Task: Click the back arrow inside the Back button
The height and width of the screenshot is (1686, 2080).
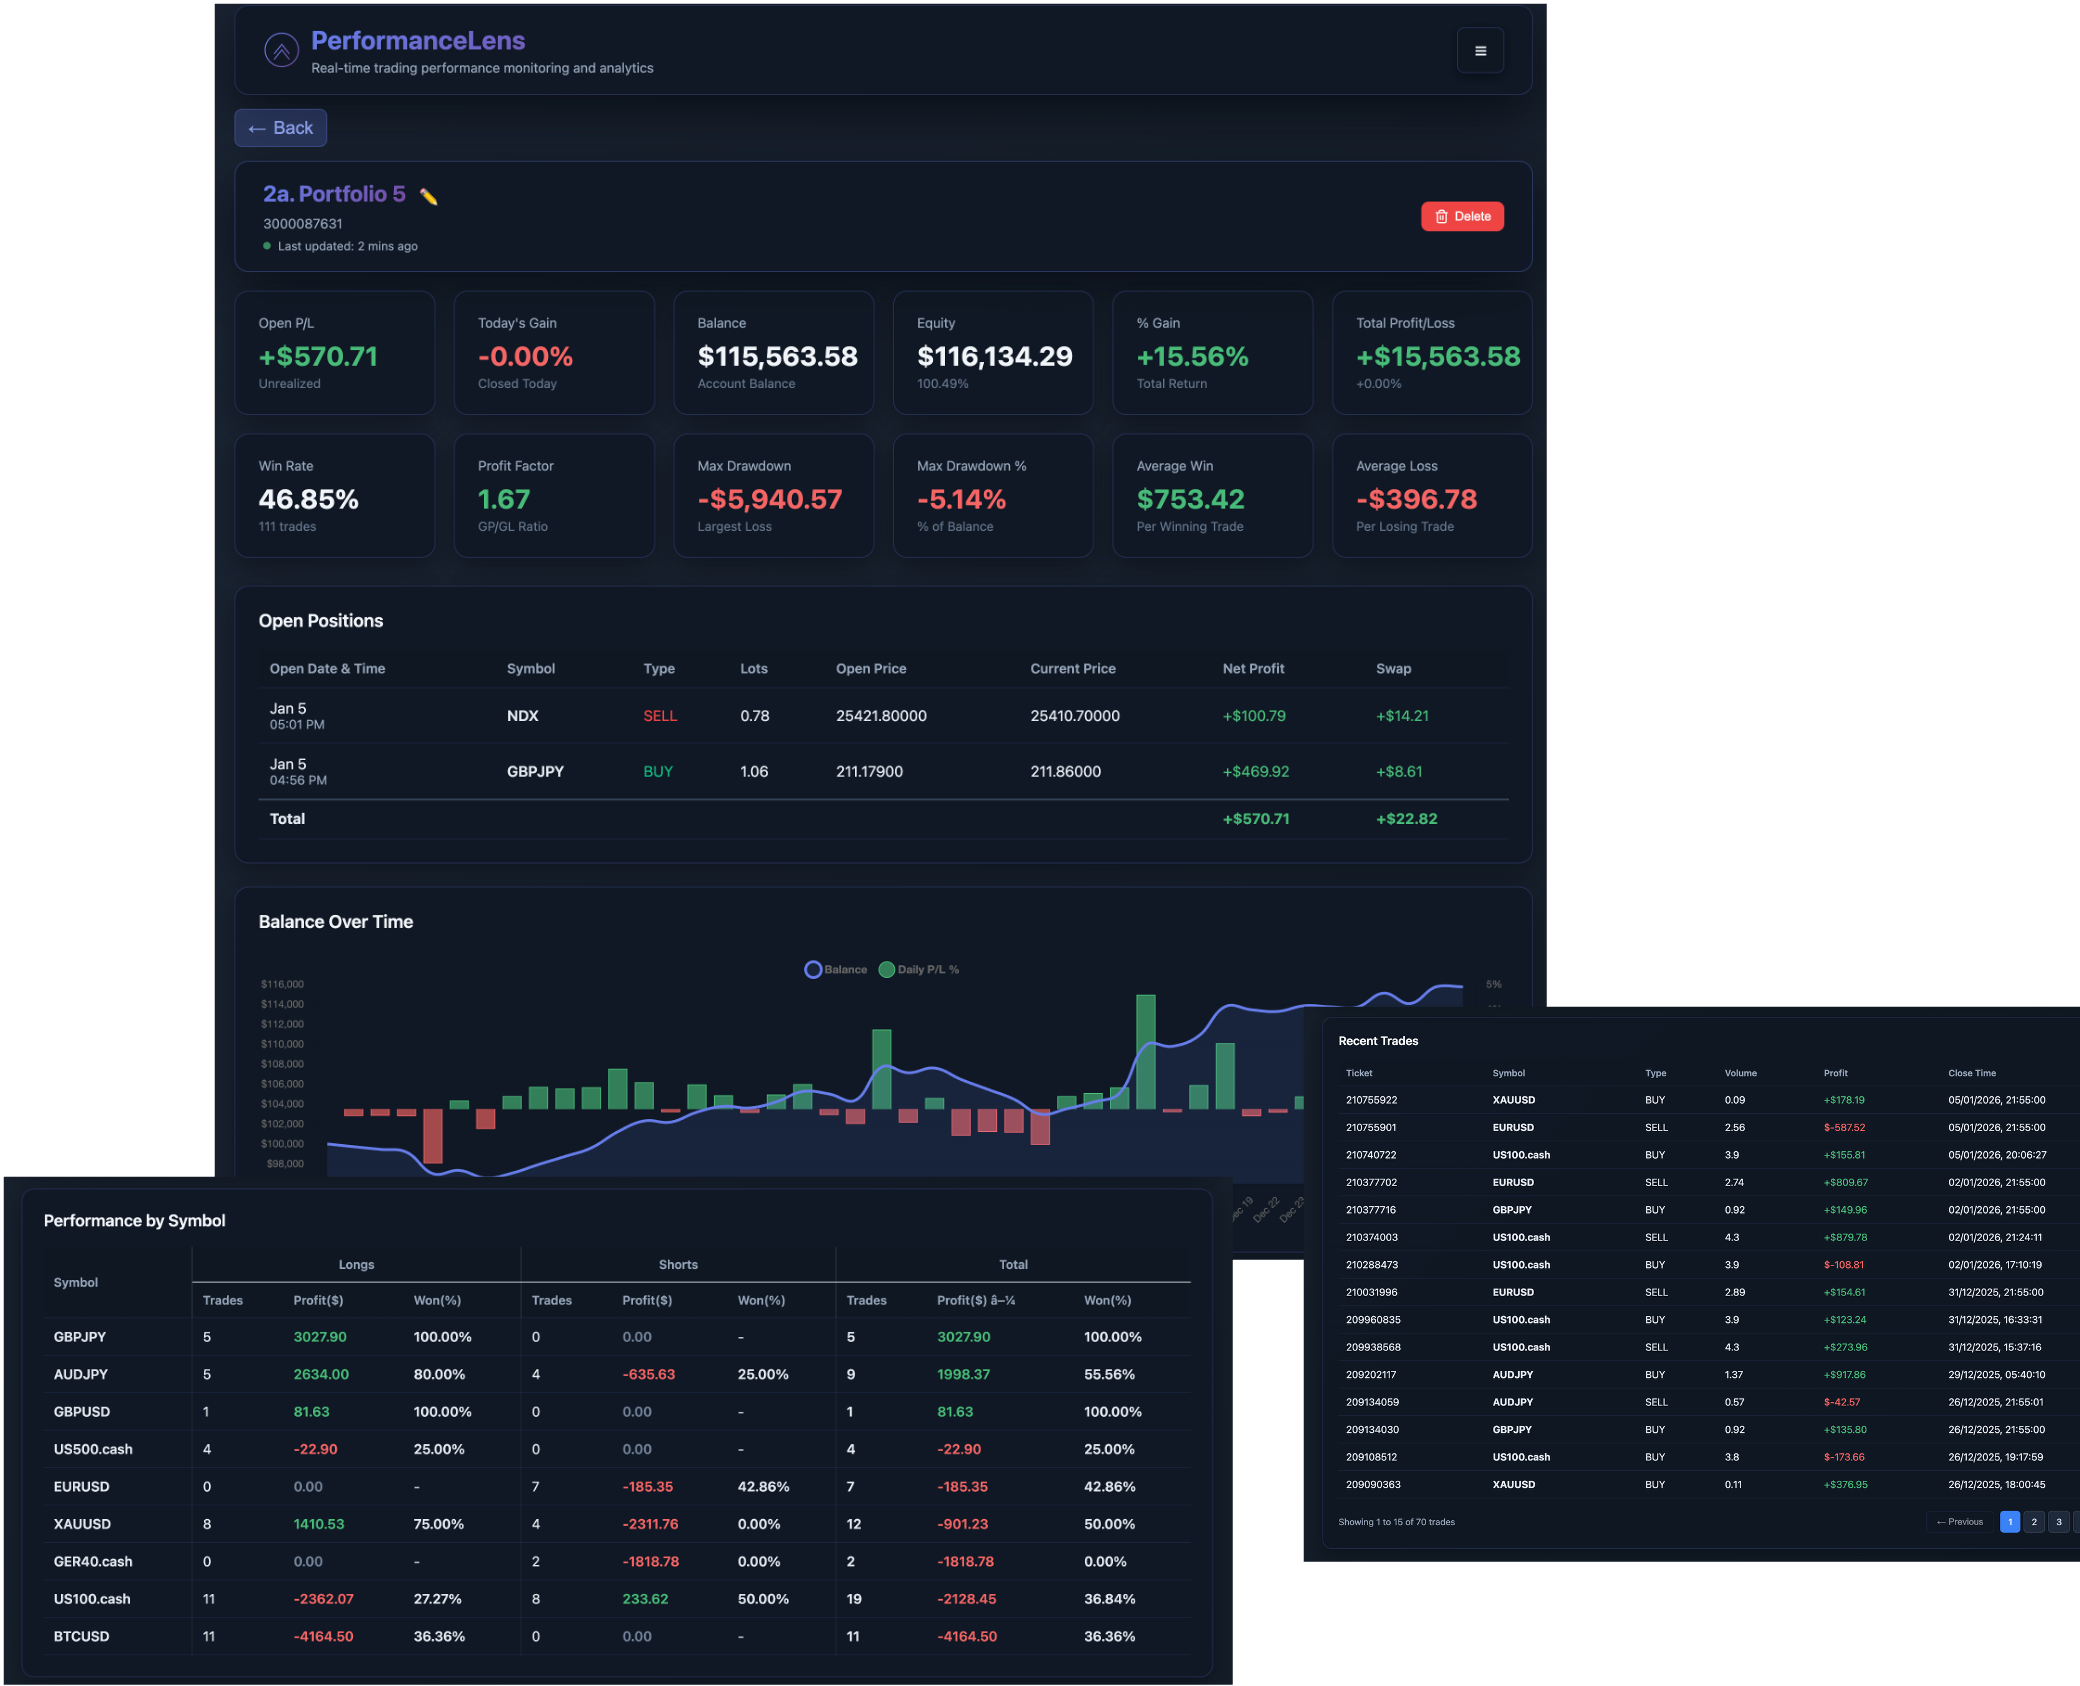Action: click(256, 128)
